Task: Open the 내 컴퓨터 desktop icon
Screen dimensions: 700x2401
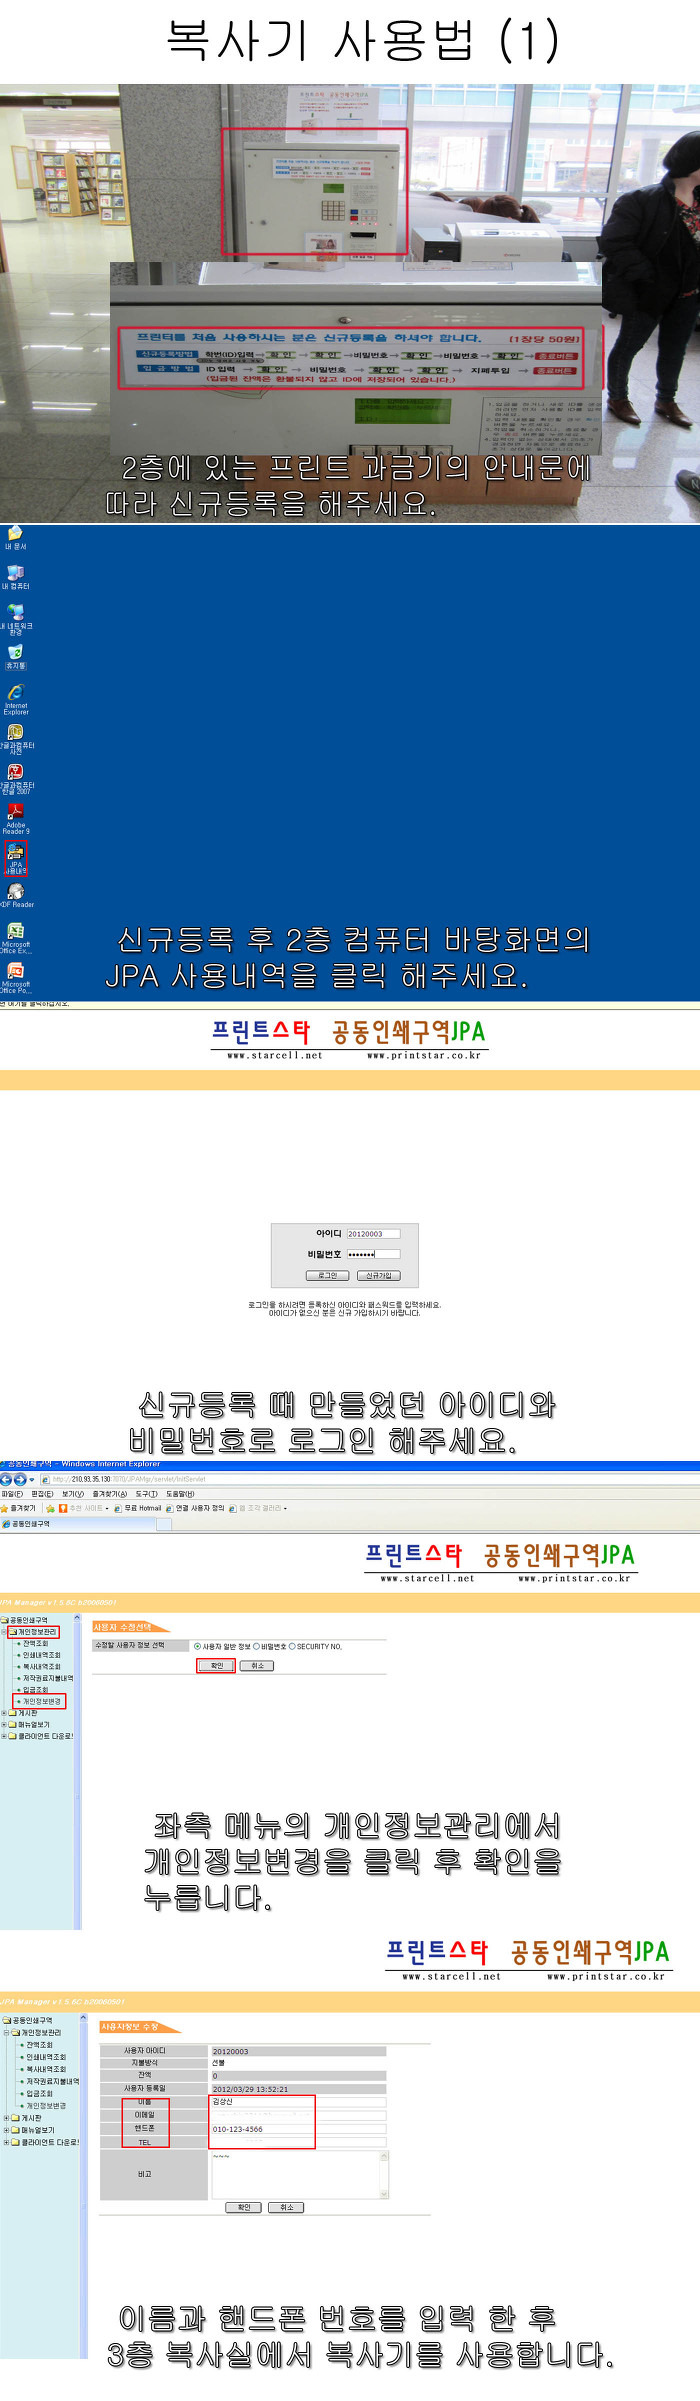Action: pos(16,577)
